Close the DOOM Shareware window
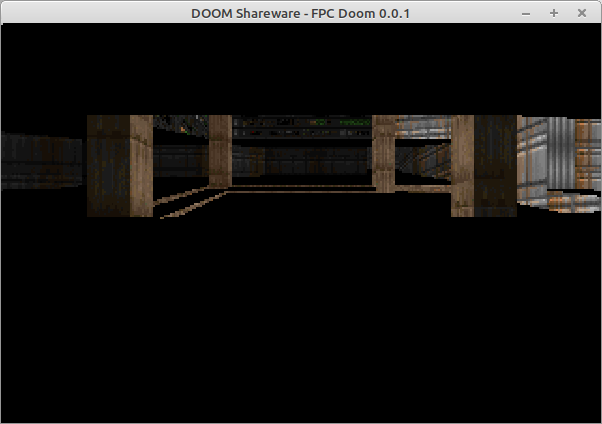The height and width of the screenshot is (424, 602). [x=582, y=13]
